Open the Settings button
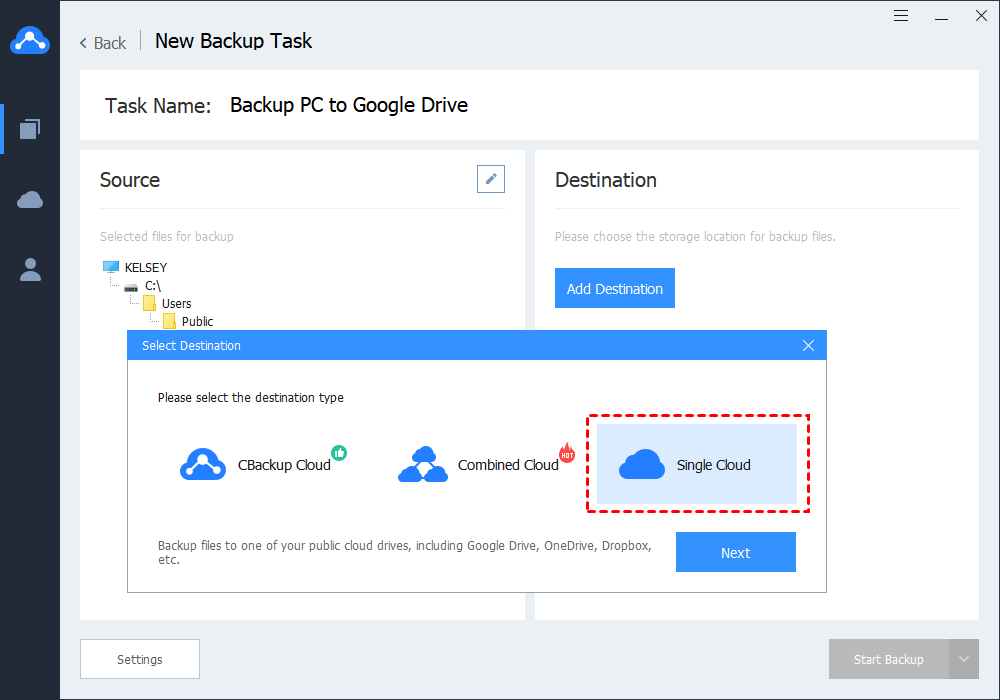The width and height of the screenshot is (1000, 700). point(140,659)
